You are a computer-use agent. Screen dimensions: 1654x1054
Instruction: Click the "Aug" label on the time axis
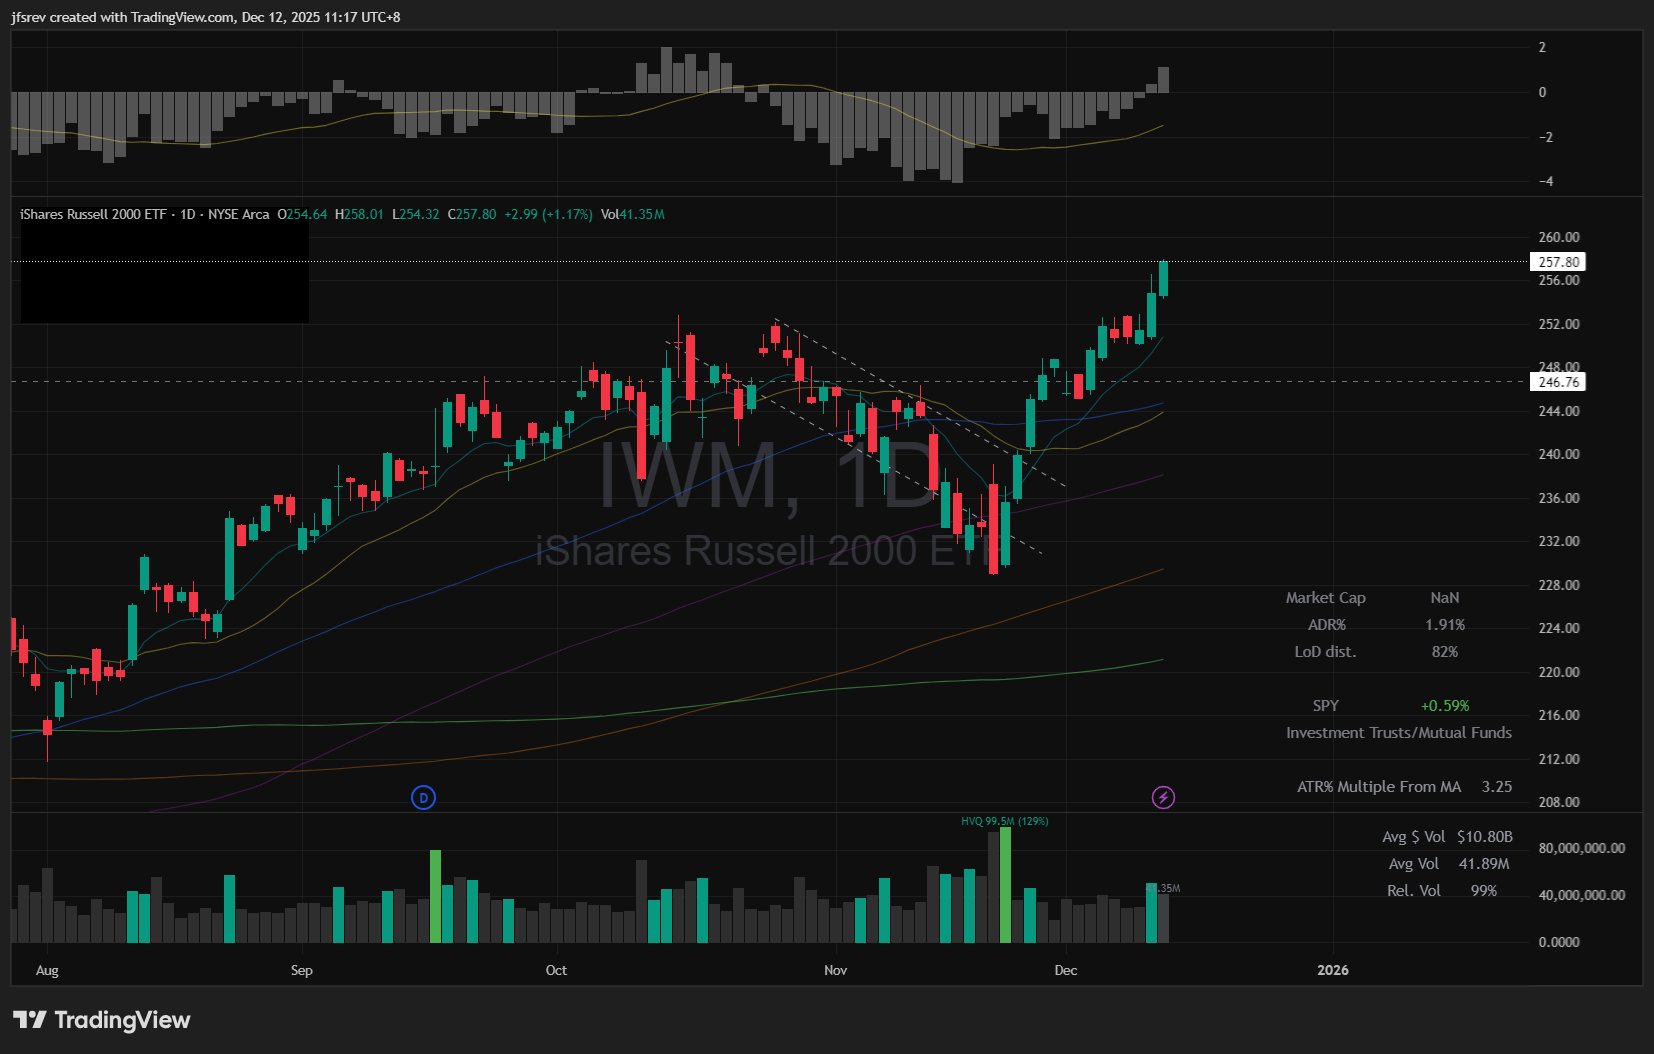click(47, 970)
